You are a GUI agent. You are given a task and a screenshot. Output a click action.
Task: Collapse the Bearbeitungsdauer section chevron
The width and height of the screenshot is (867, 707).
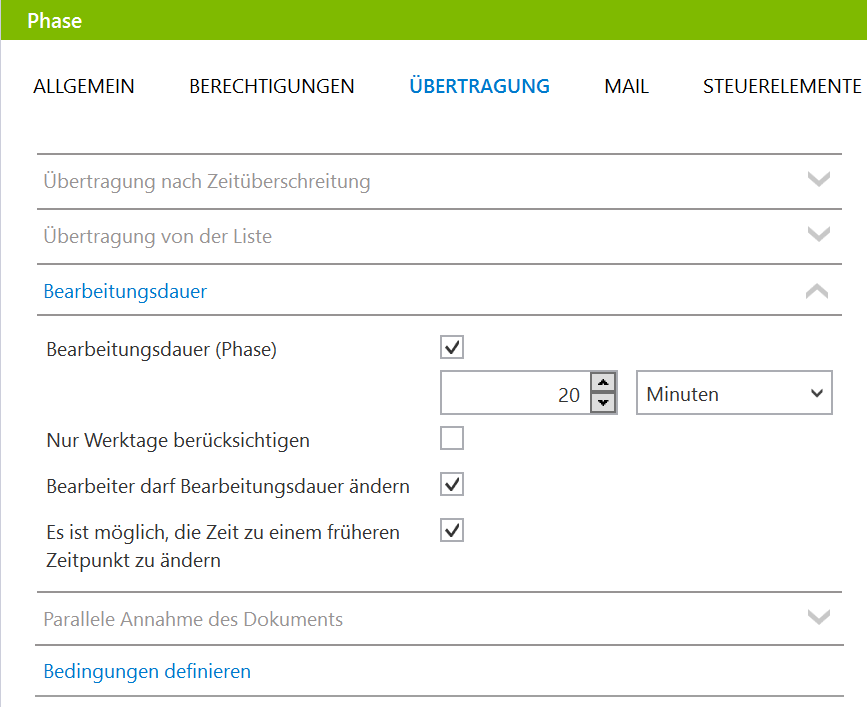tap(817, 291)
